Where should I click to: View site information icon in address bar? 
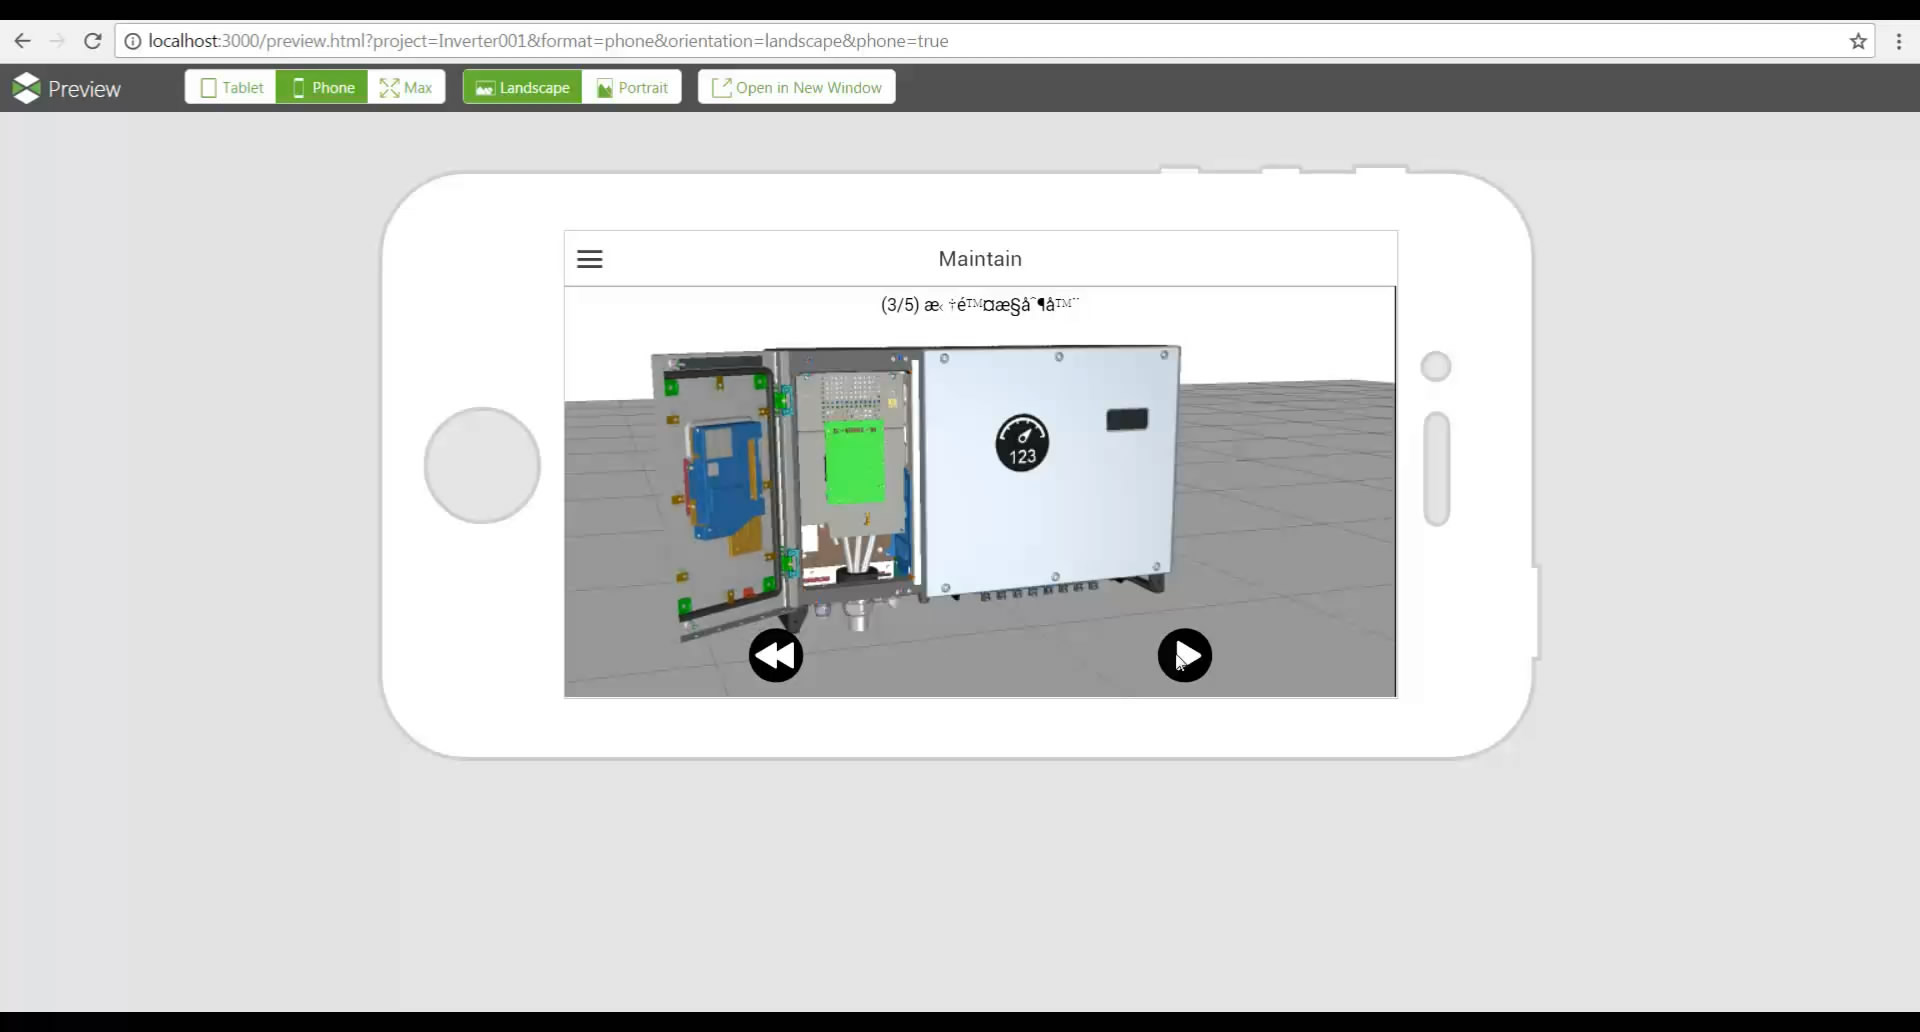click(x=132, y=41)
